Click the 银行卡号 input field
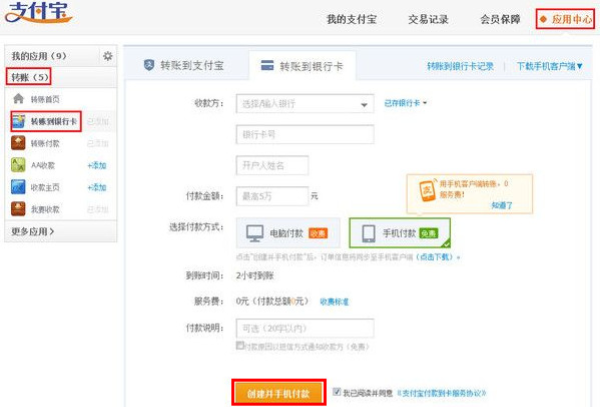 pyautogui.click(x=304, y=134)
